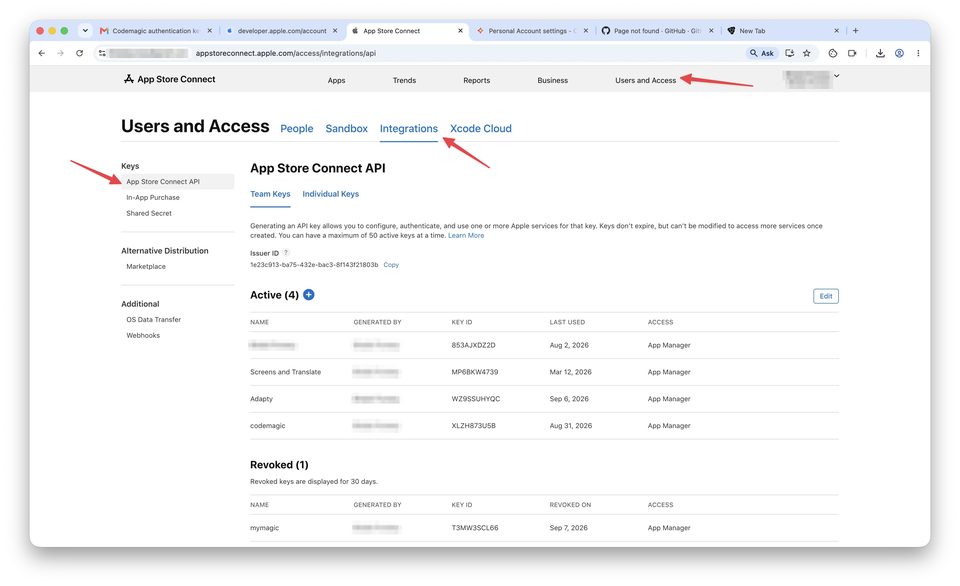Screen dimensions: 960x586
Task: Open Users and Access in top navigation
Action: pyautogui.click(x=645, y=80)
